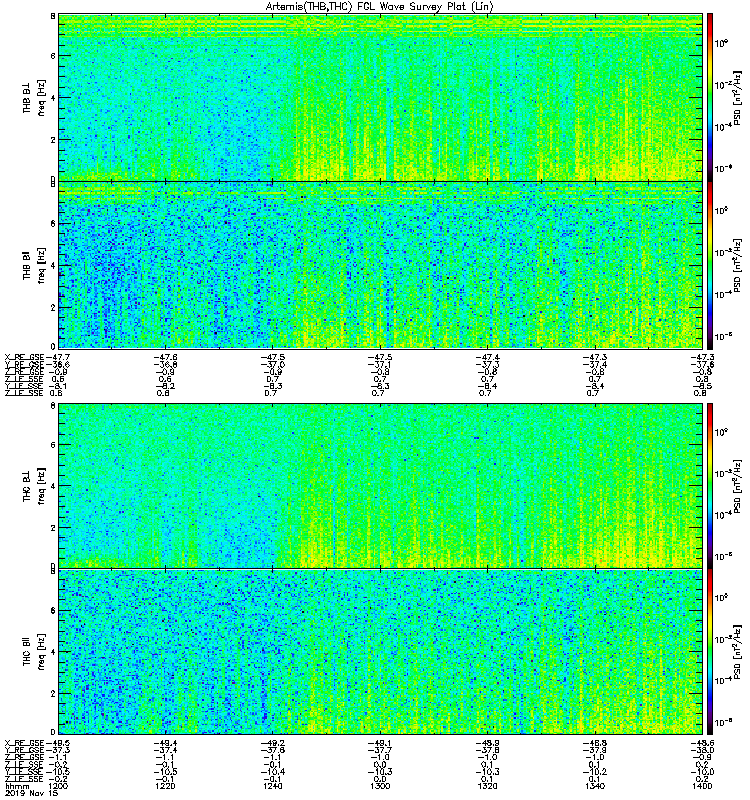The width and height of the screenshot is (750, 800).
Task: Click the 1200 time tick label
Action: pyautogui.click(x=57, y=786)
